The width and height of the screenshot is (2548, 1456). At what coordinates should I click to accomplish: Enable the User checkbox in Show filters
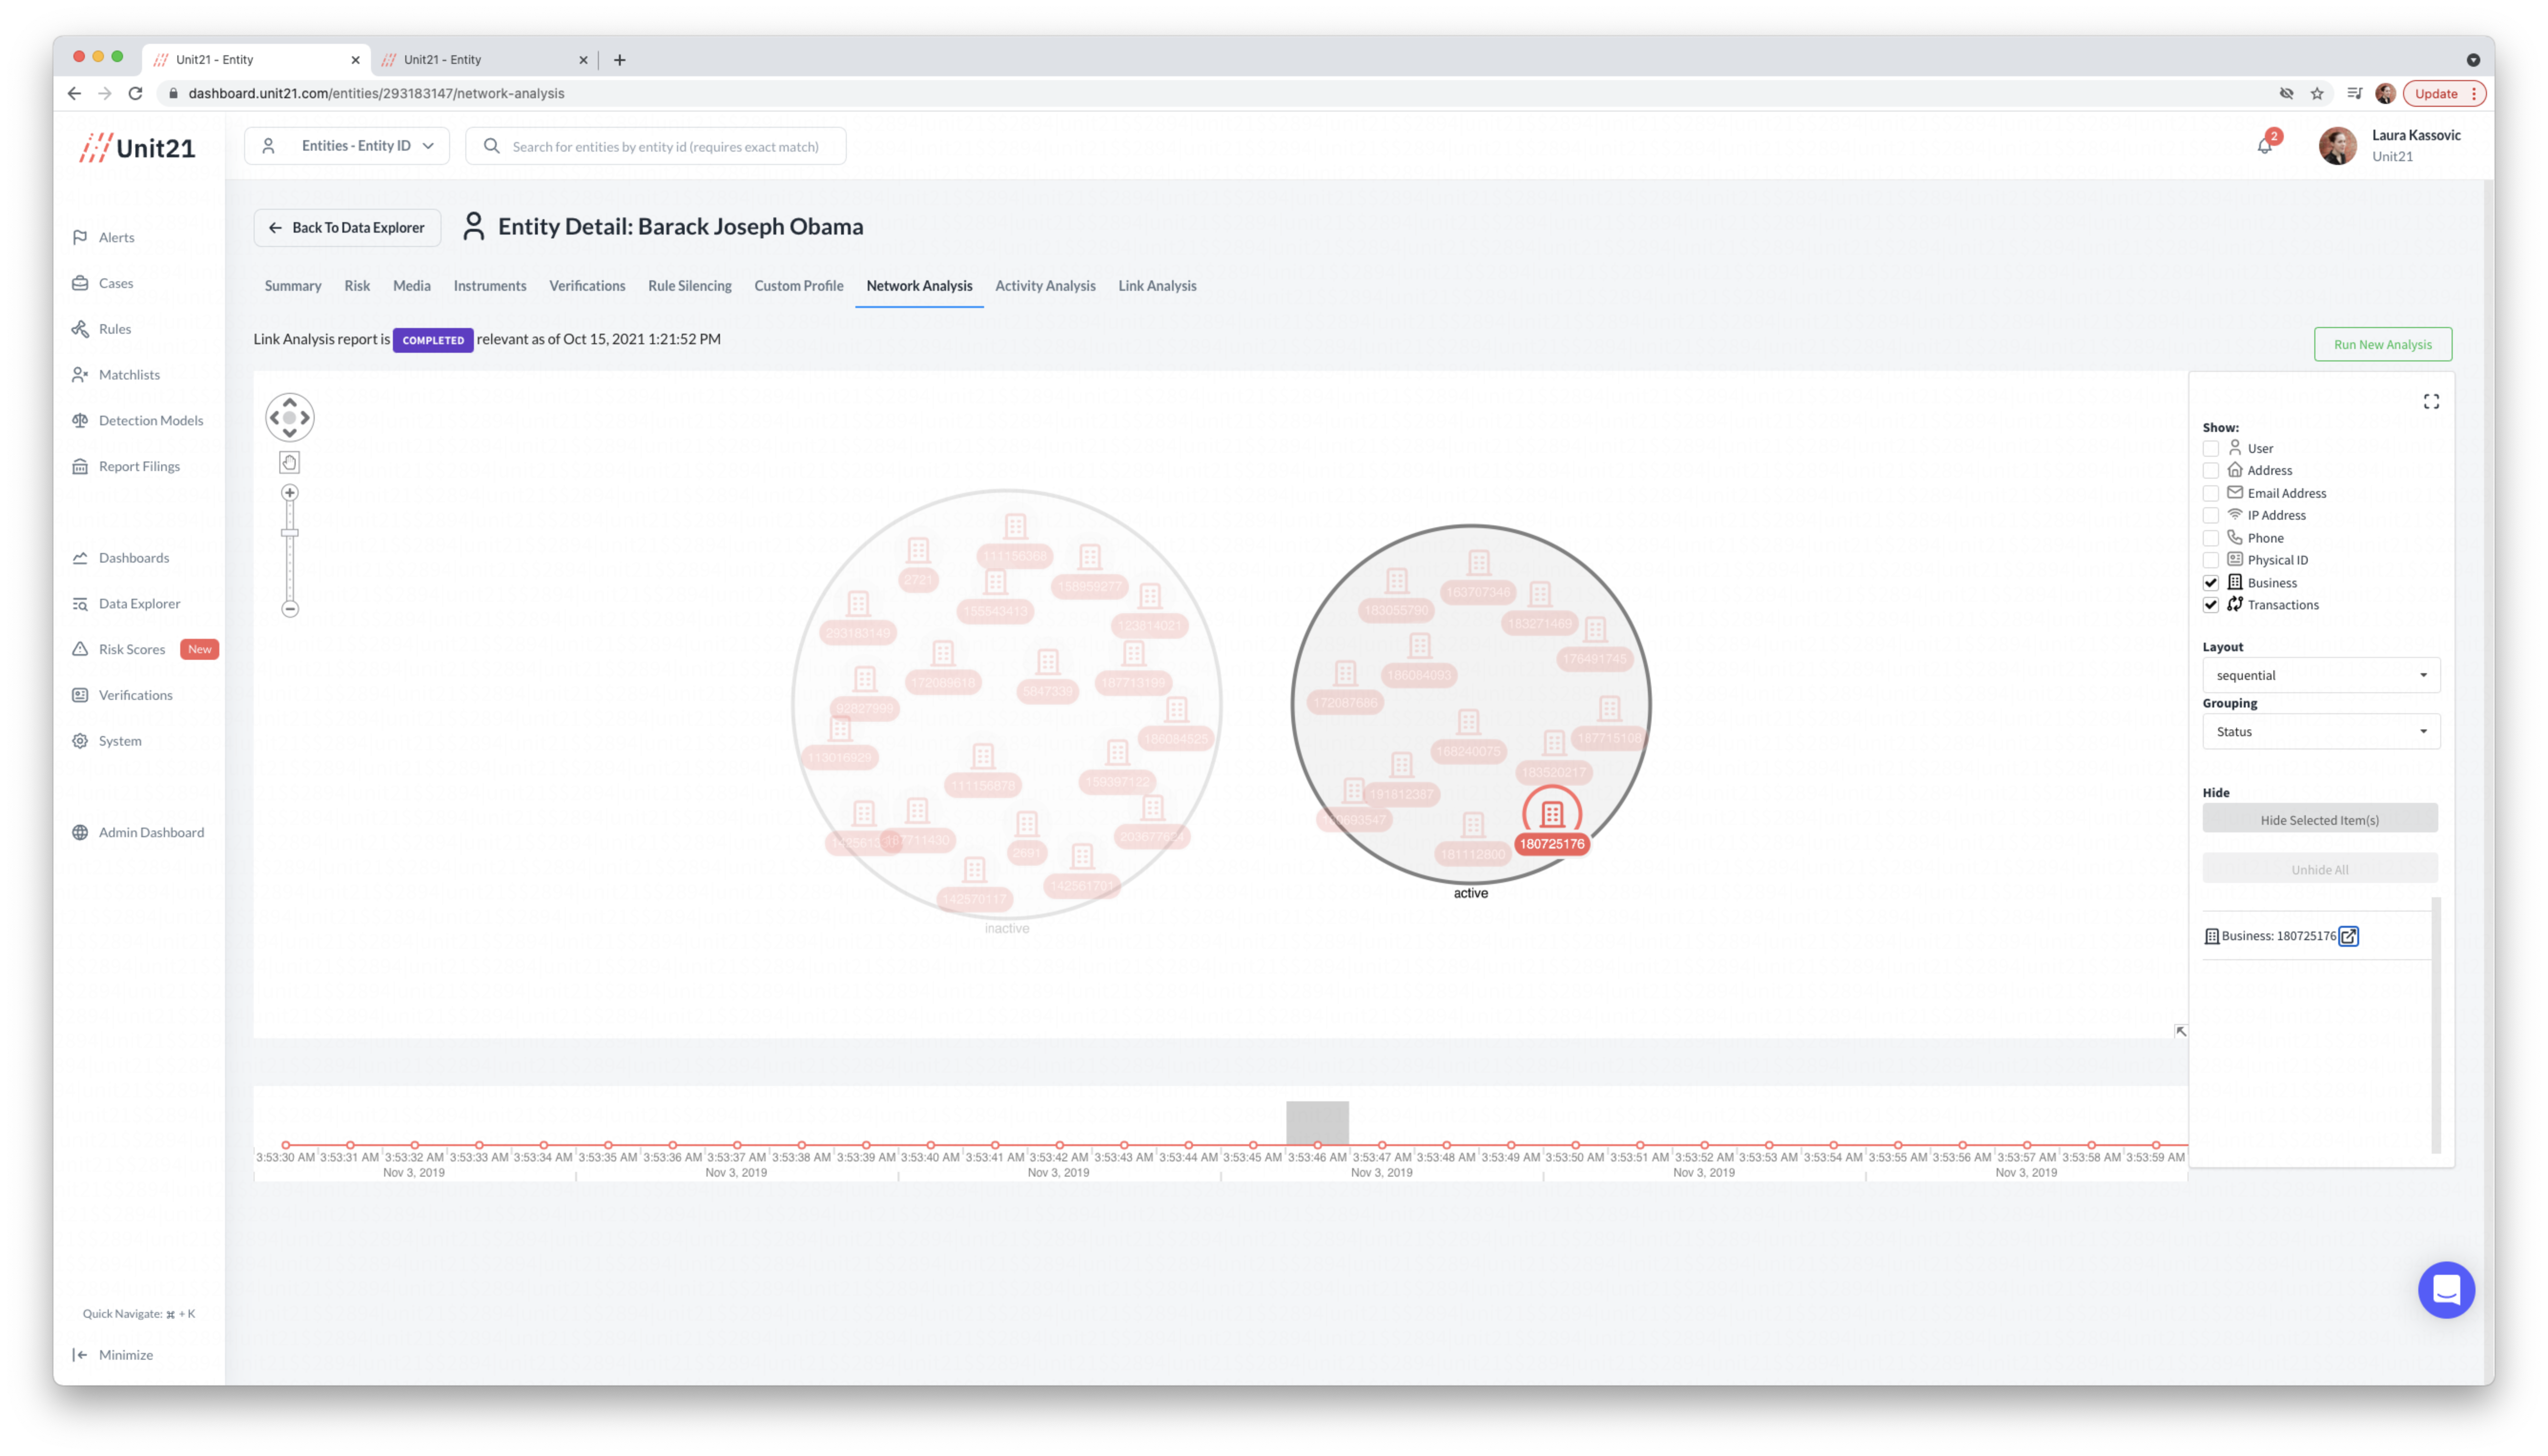(2211, 448)
